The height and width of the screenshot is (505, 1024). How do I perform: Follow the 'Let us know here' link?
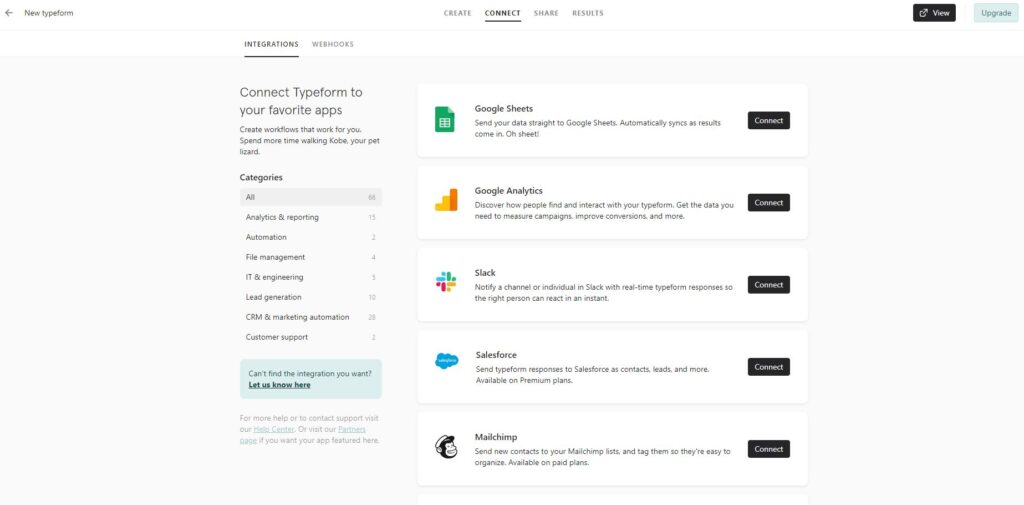pos(279,385)
